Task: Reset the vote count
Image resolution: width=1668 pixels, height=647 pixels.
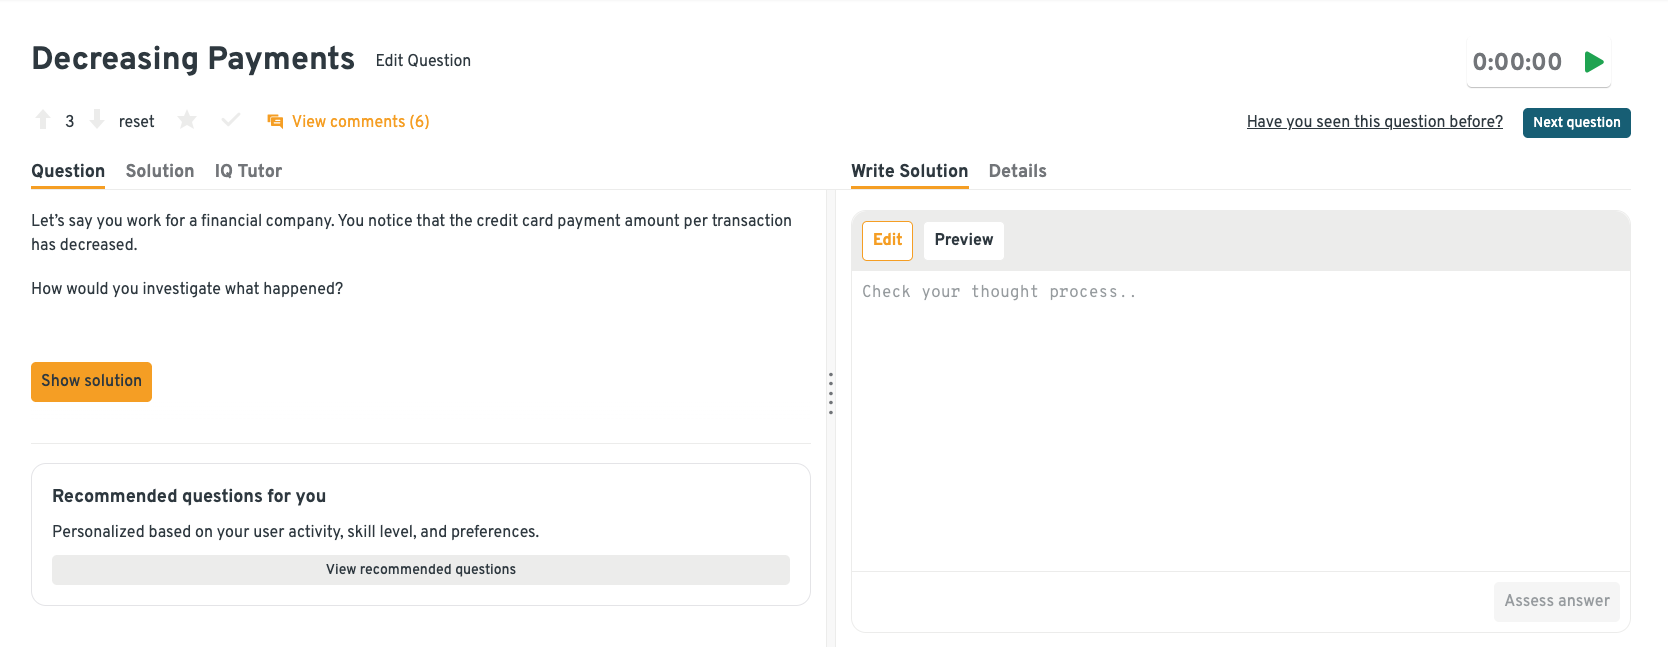Action: [x=136, y=122]
